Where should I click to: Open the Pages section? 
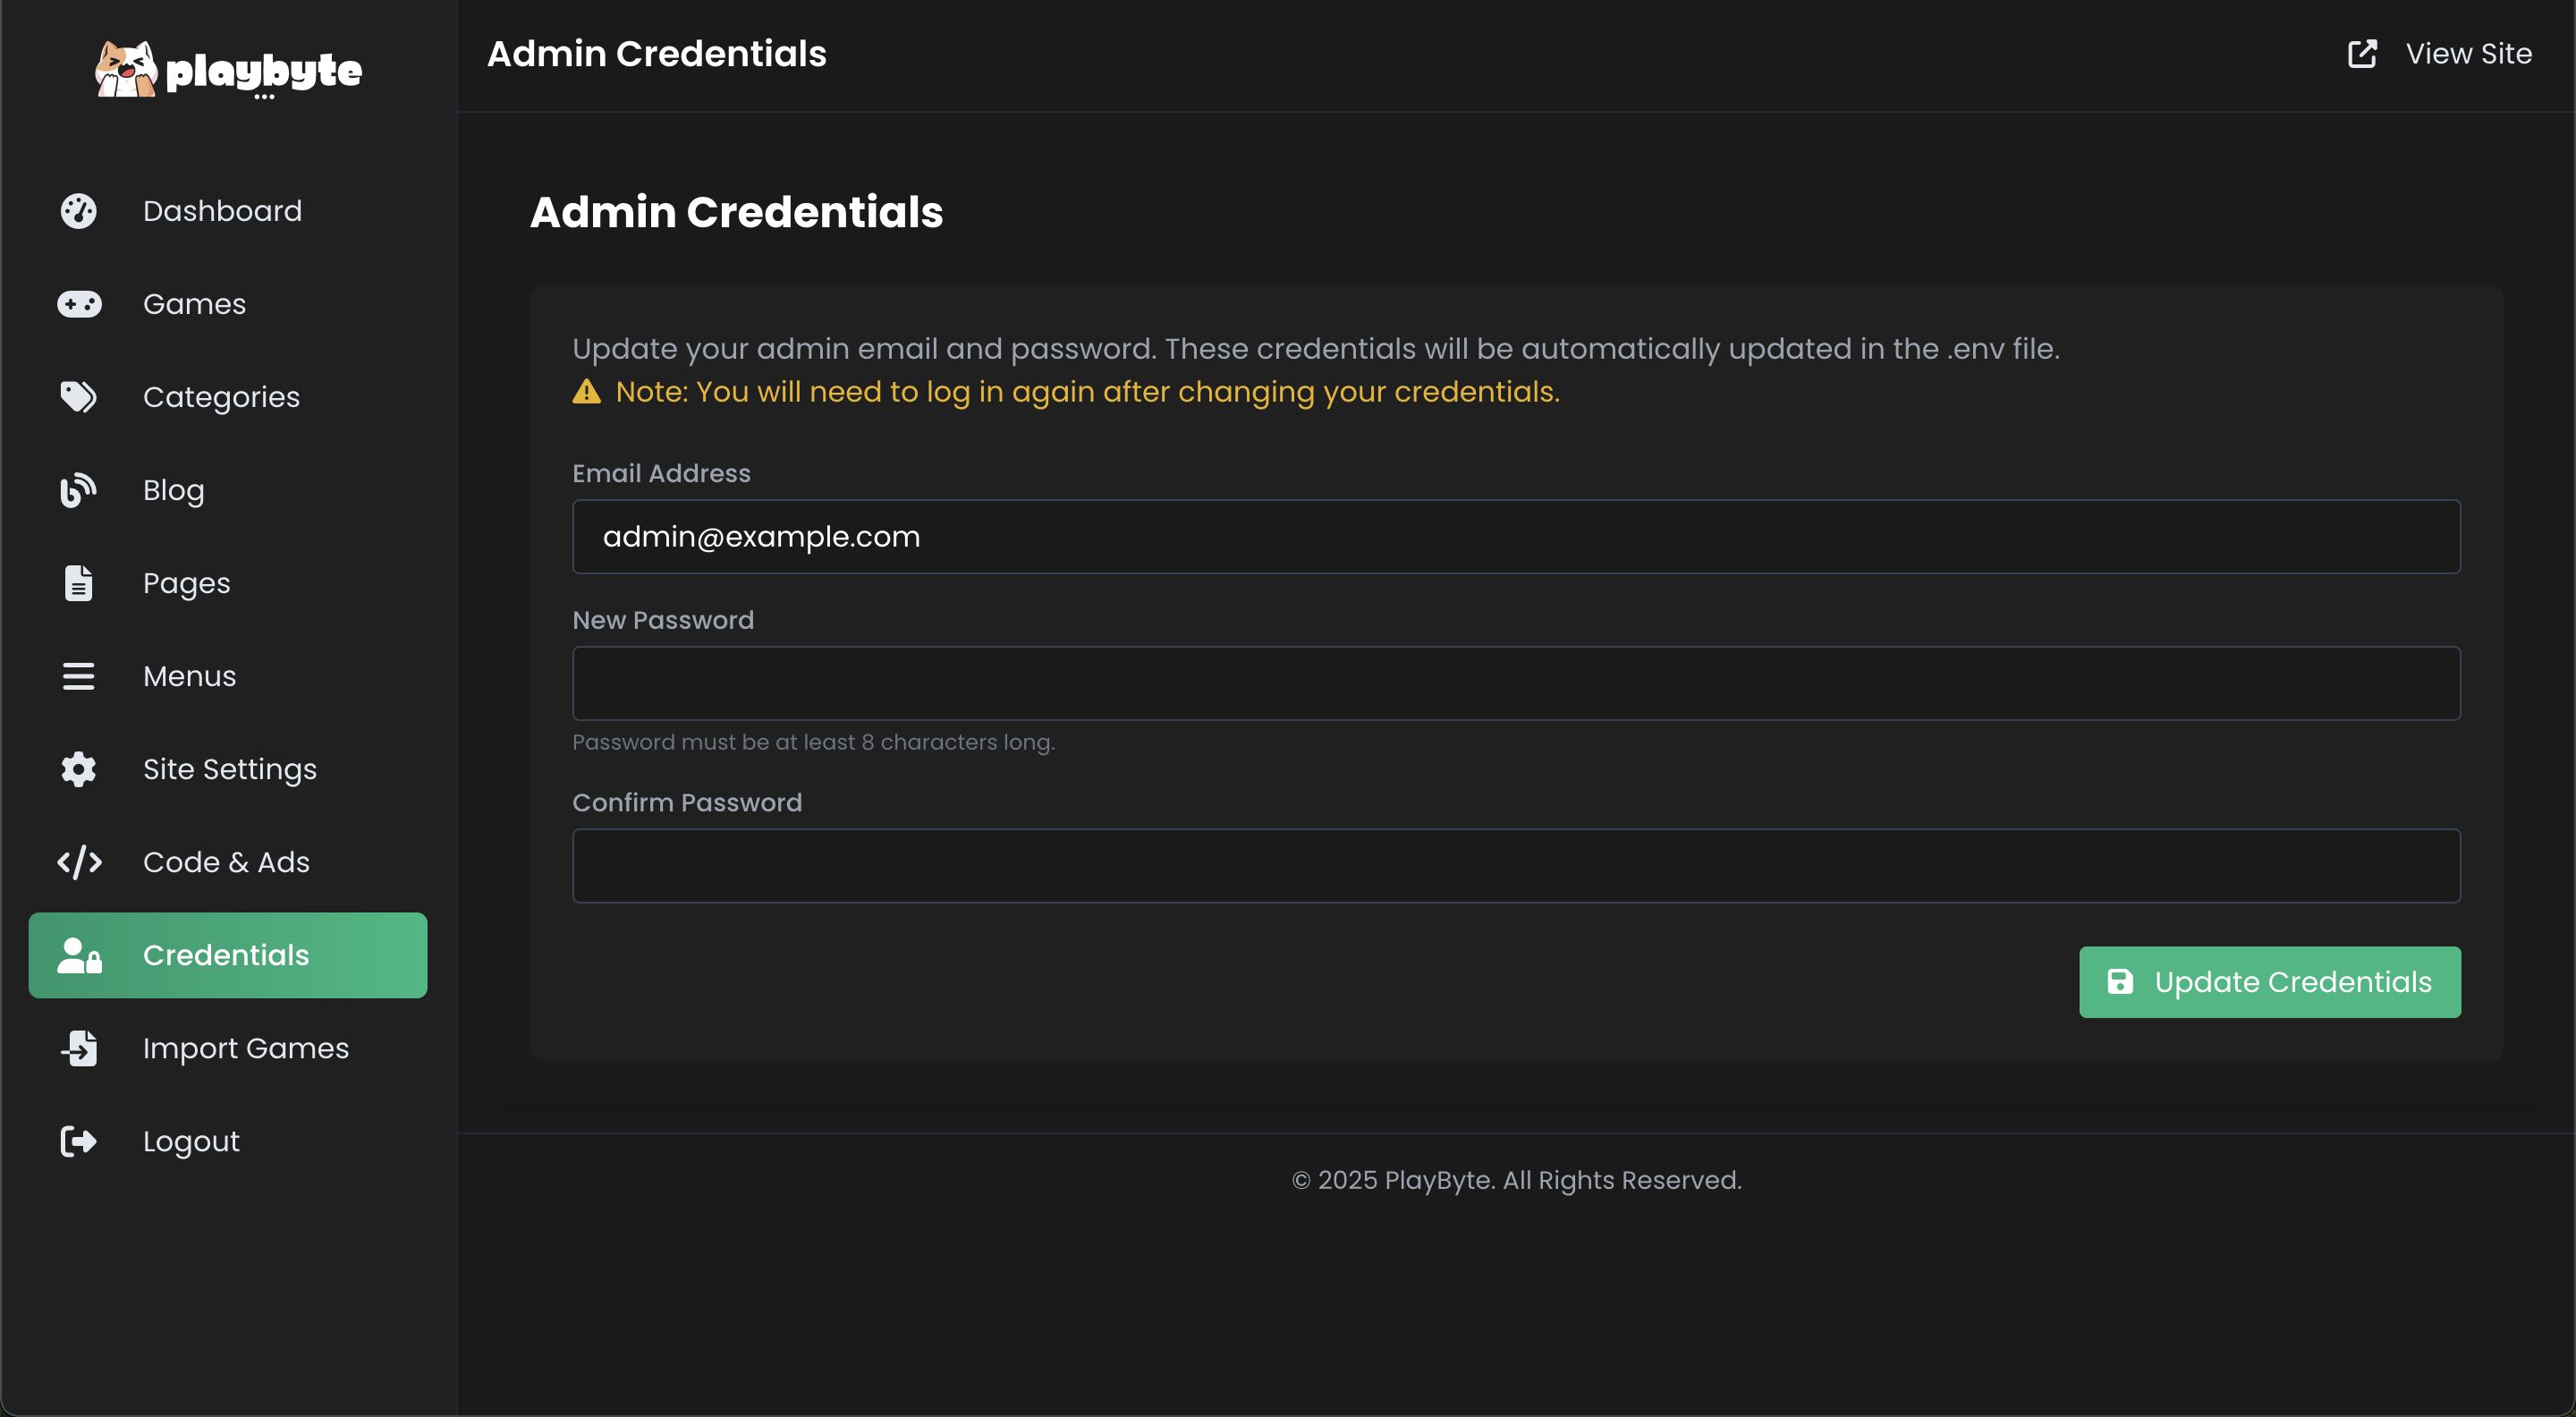[x=228, y=583]
